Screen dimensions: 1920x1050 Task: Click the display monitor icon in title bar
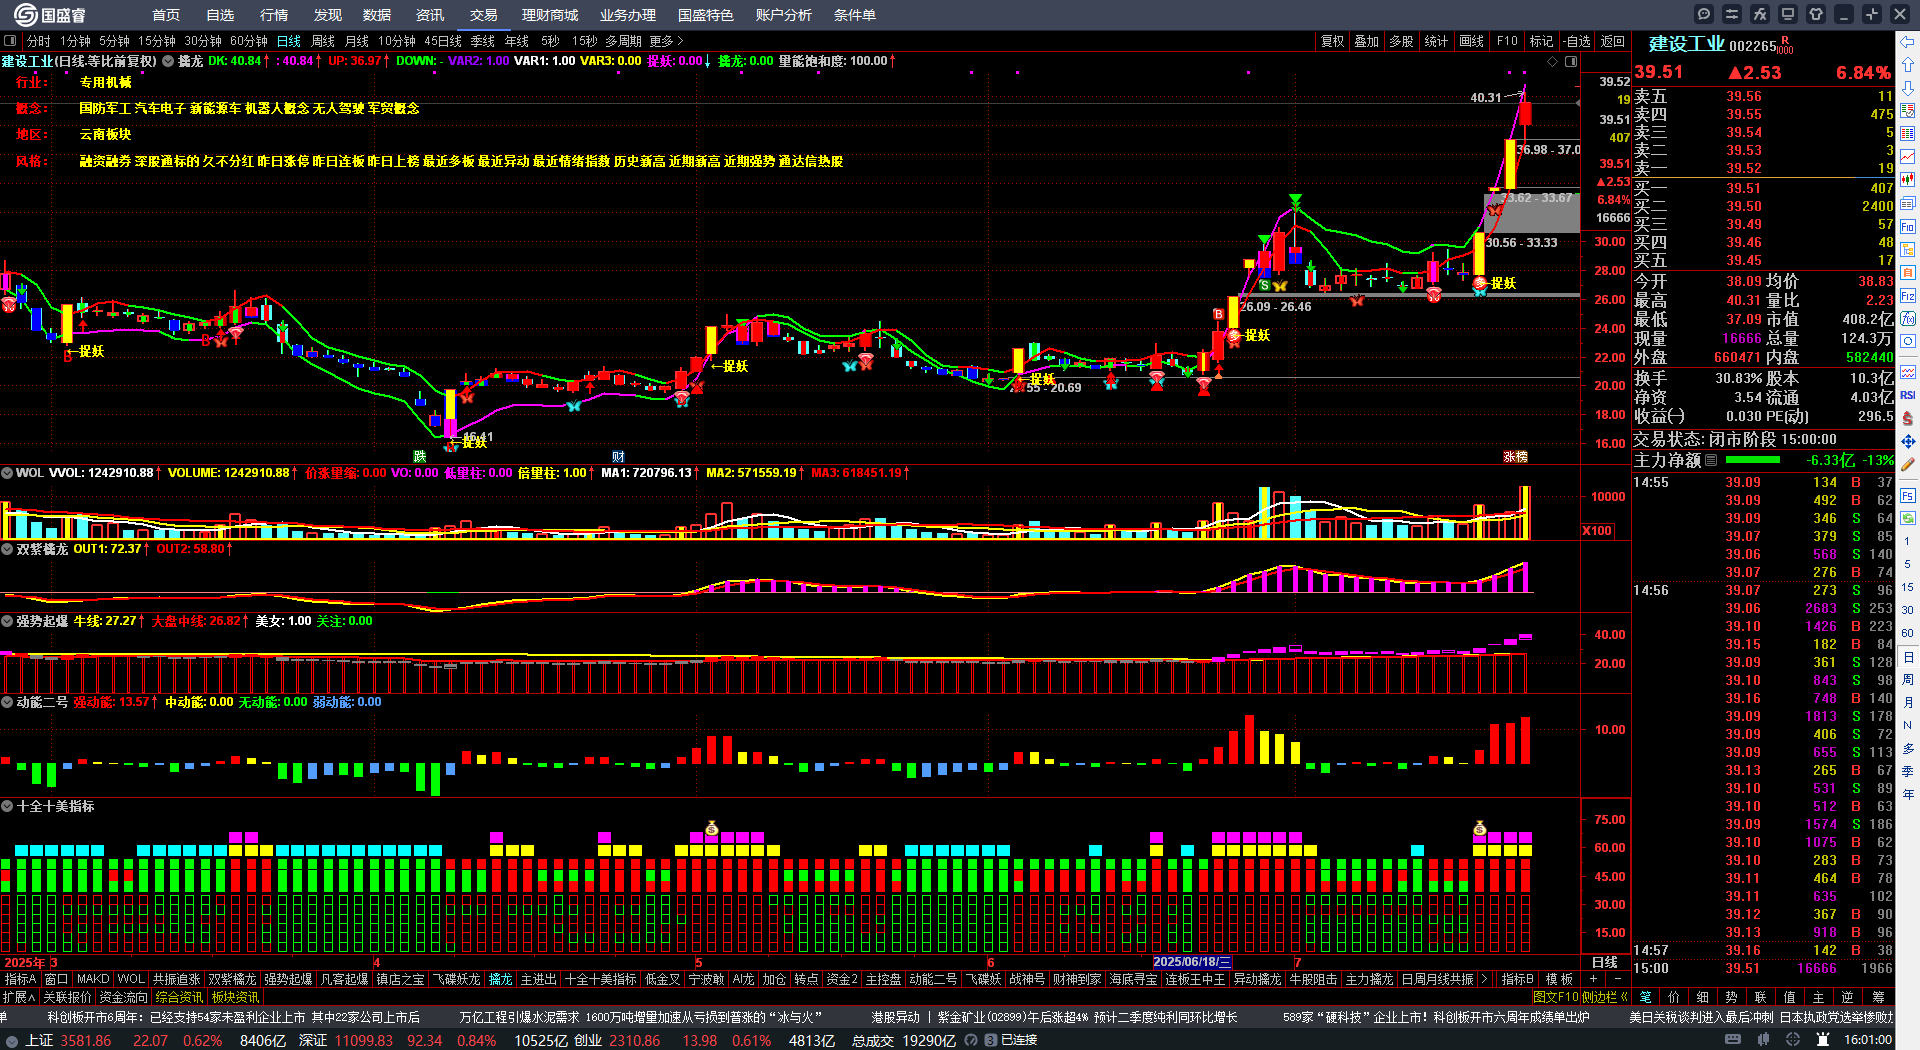[x=1788, y=14]
